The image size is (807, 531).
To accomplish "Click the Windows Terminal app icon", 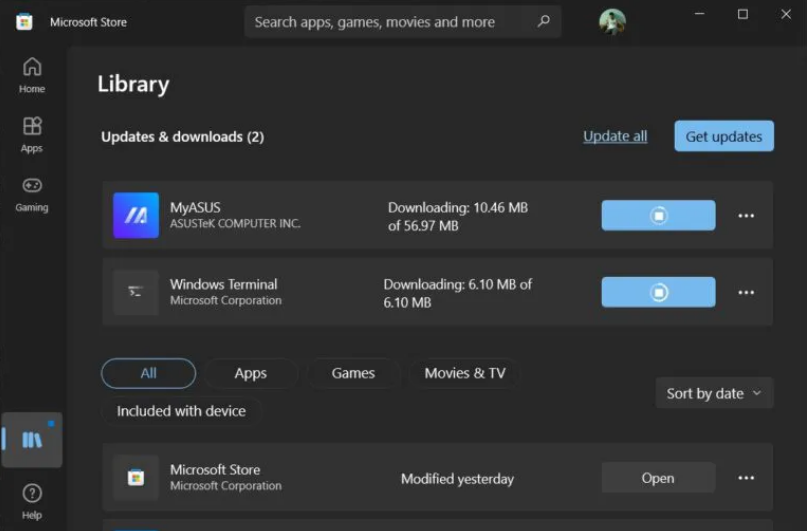I will (136, 292).
